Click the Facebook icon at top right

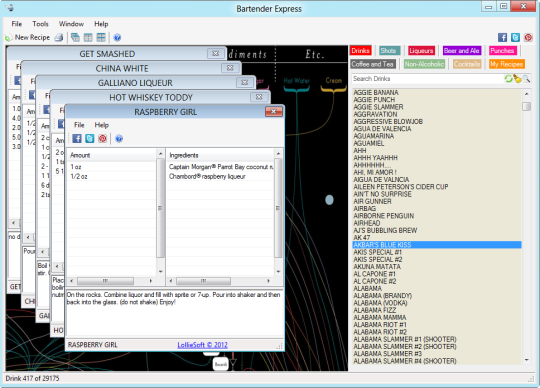(x=502, y=38)
